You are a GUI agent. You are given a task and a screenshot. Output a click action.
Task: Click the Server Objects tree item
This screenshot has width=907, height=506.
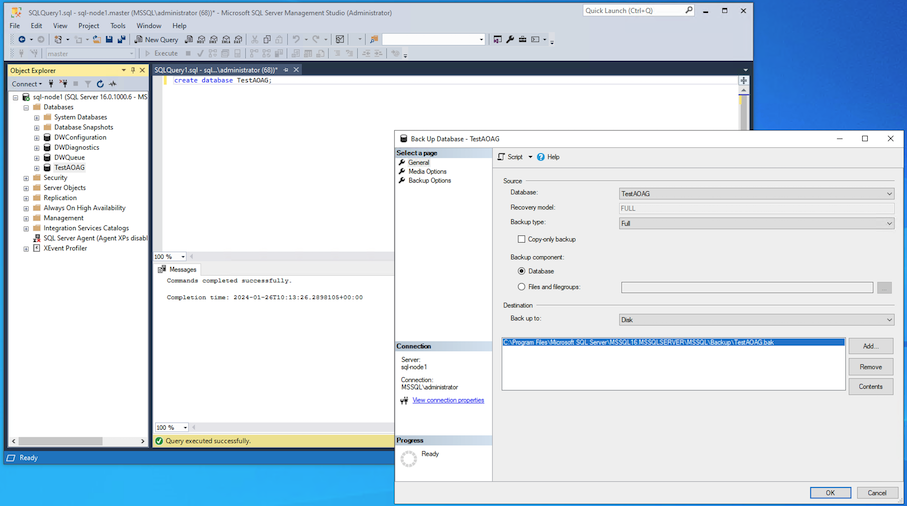coord(64,188)
